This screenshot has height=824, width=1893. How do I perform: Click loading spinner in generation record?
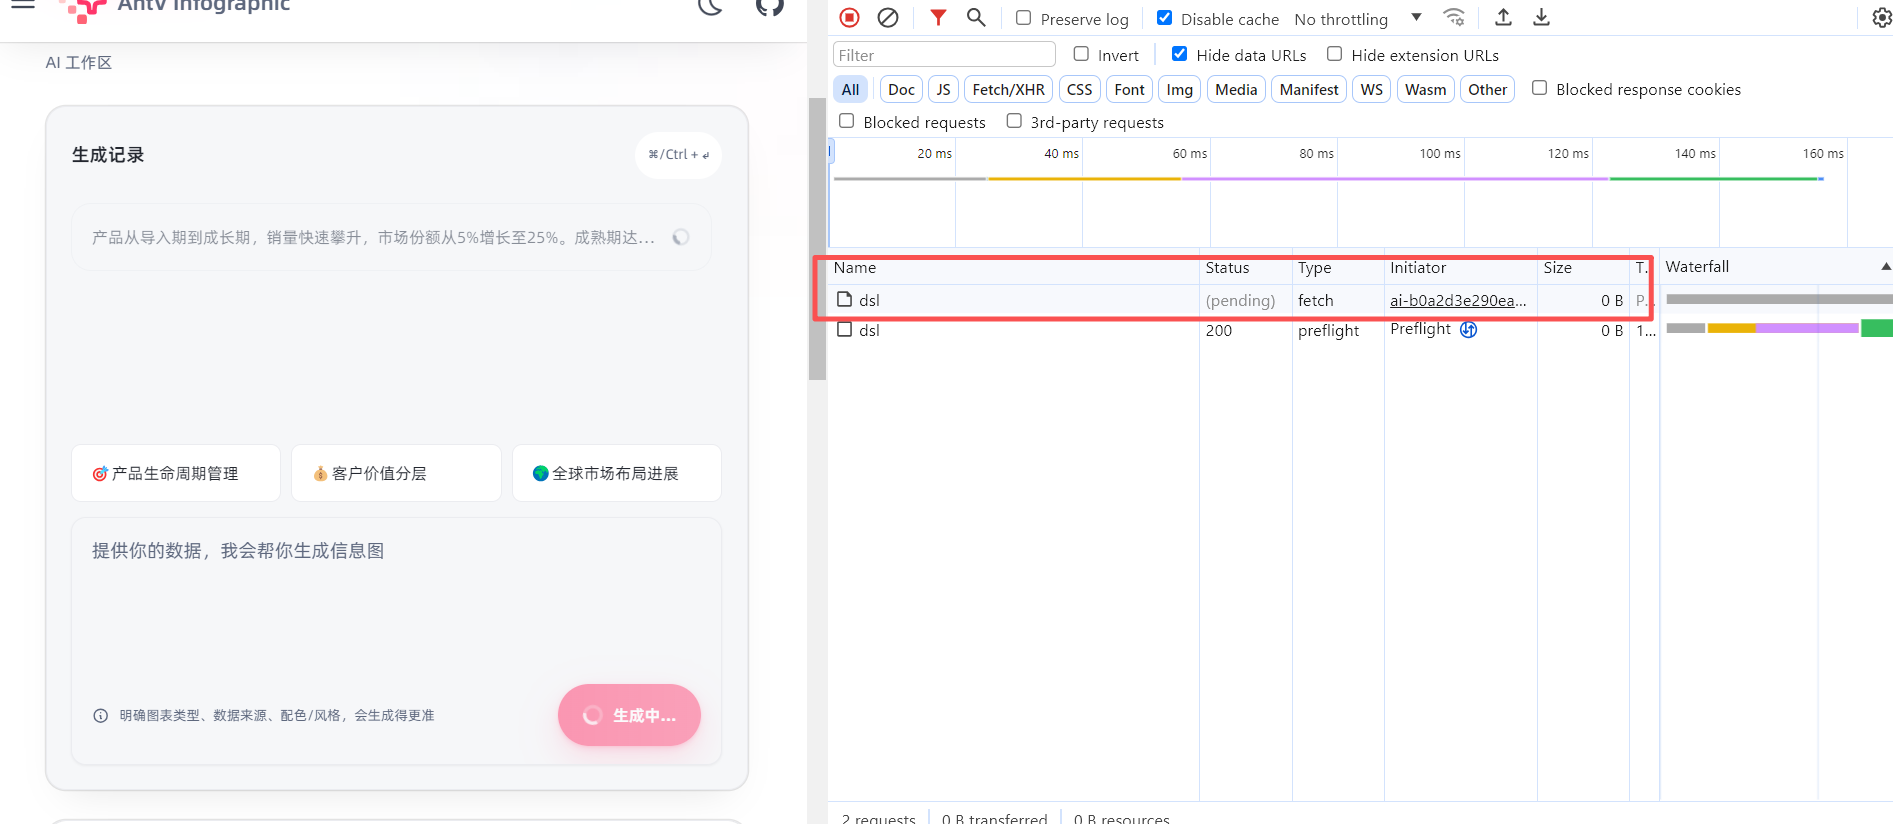coord(681,237)
